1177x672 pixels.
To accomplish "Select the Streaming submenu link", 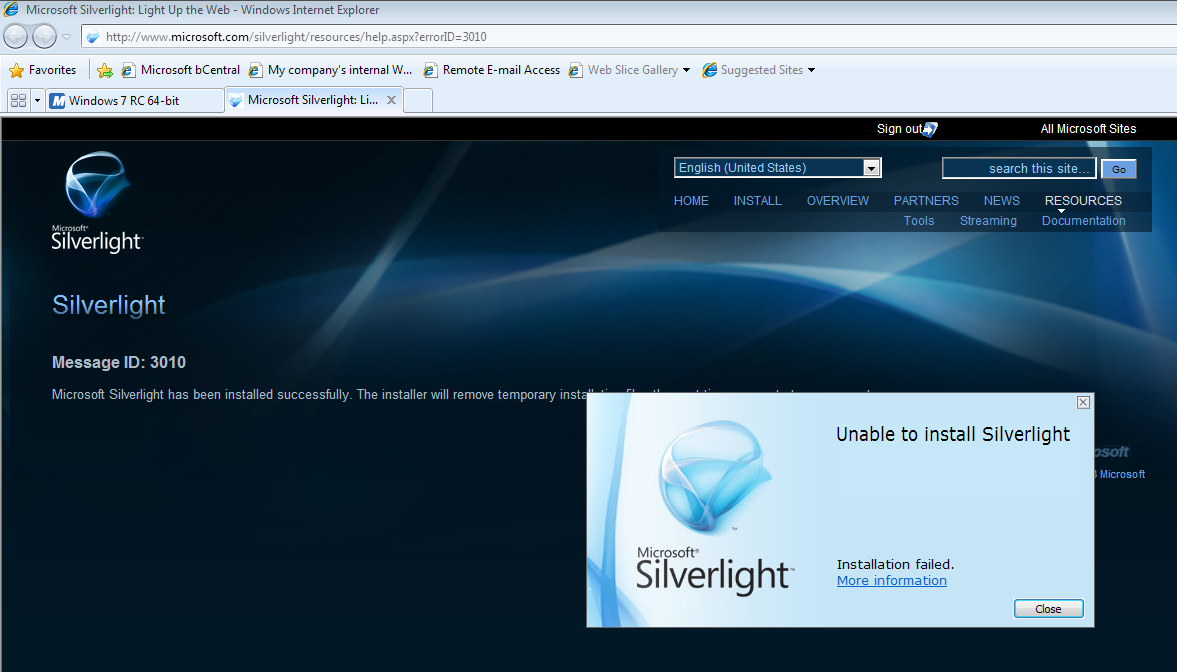I will [x=988, y=221].
